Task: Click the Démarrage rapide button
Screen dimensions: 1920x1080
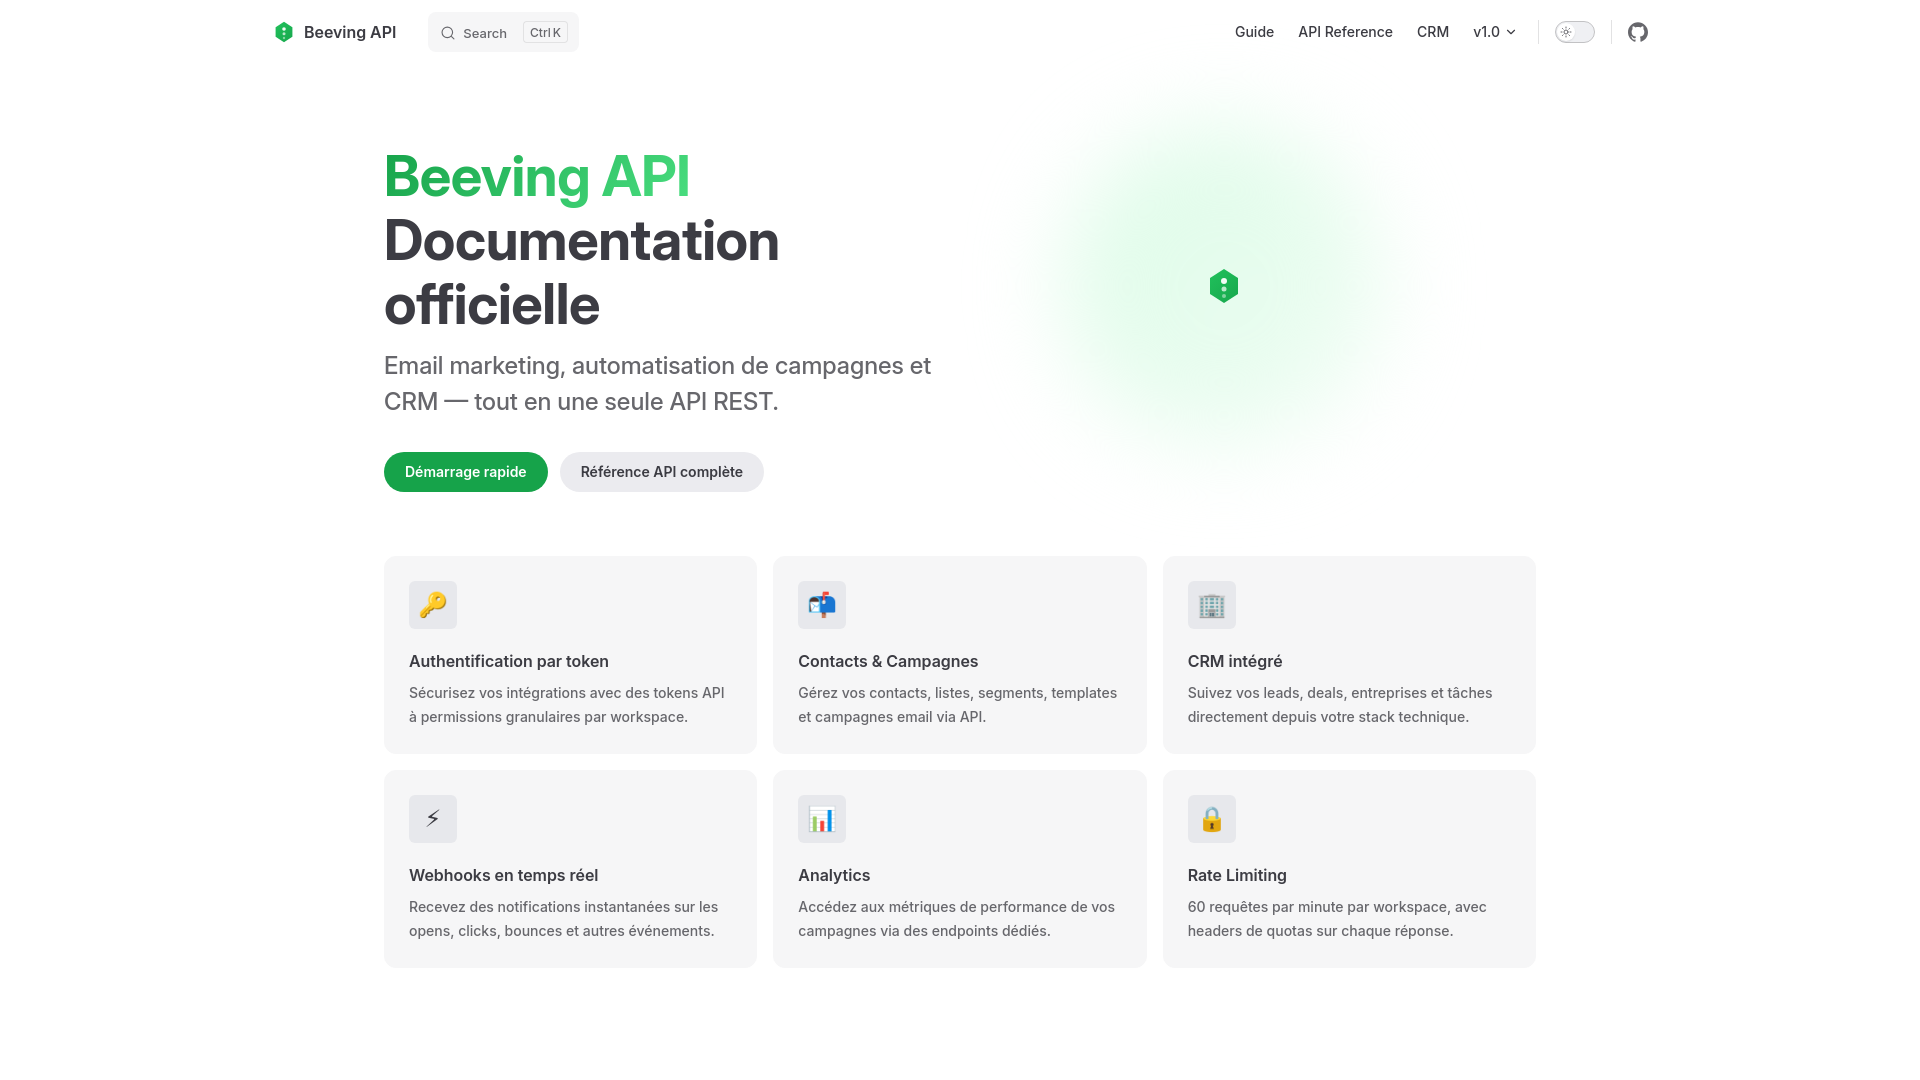Action: (x=466, y=472)
